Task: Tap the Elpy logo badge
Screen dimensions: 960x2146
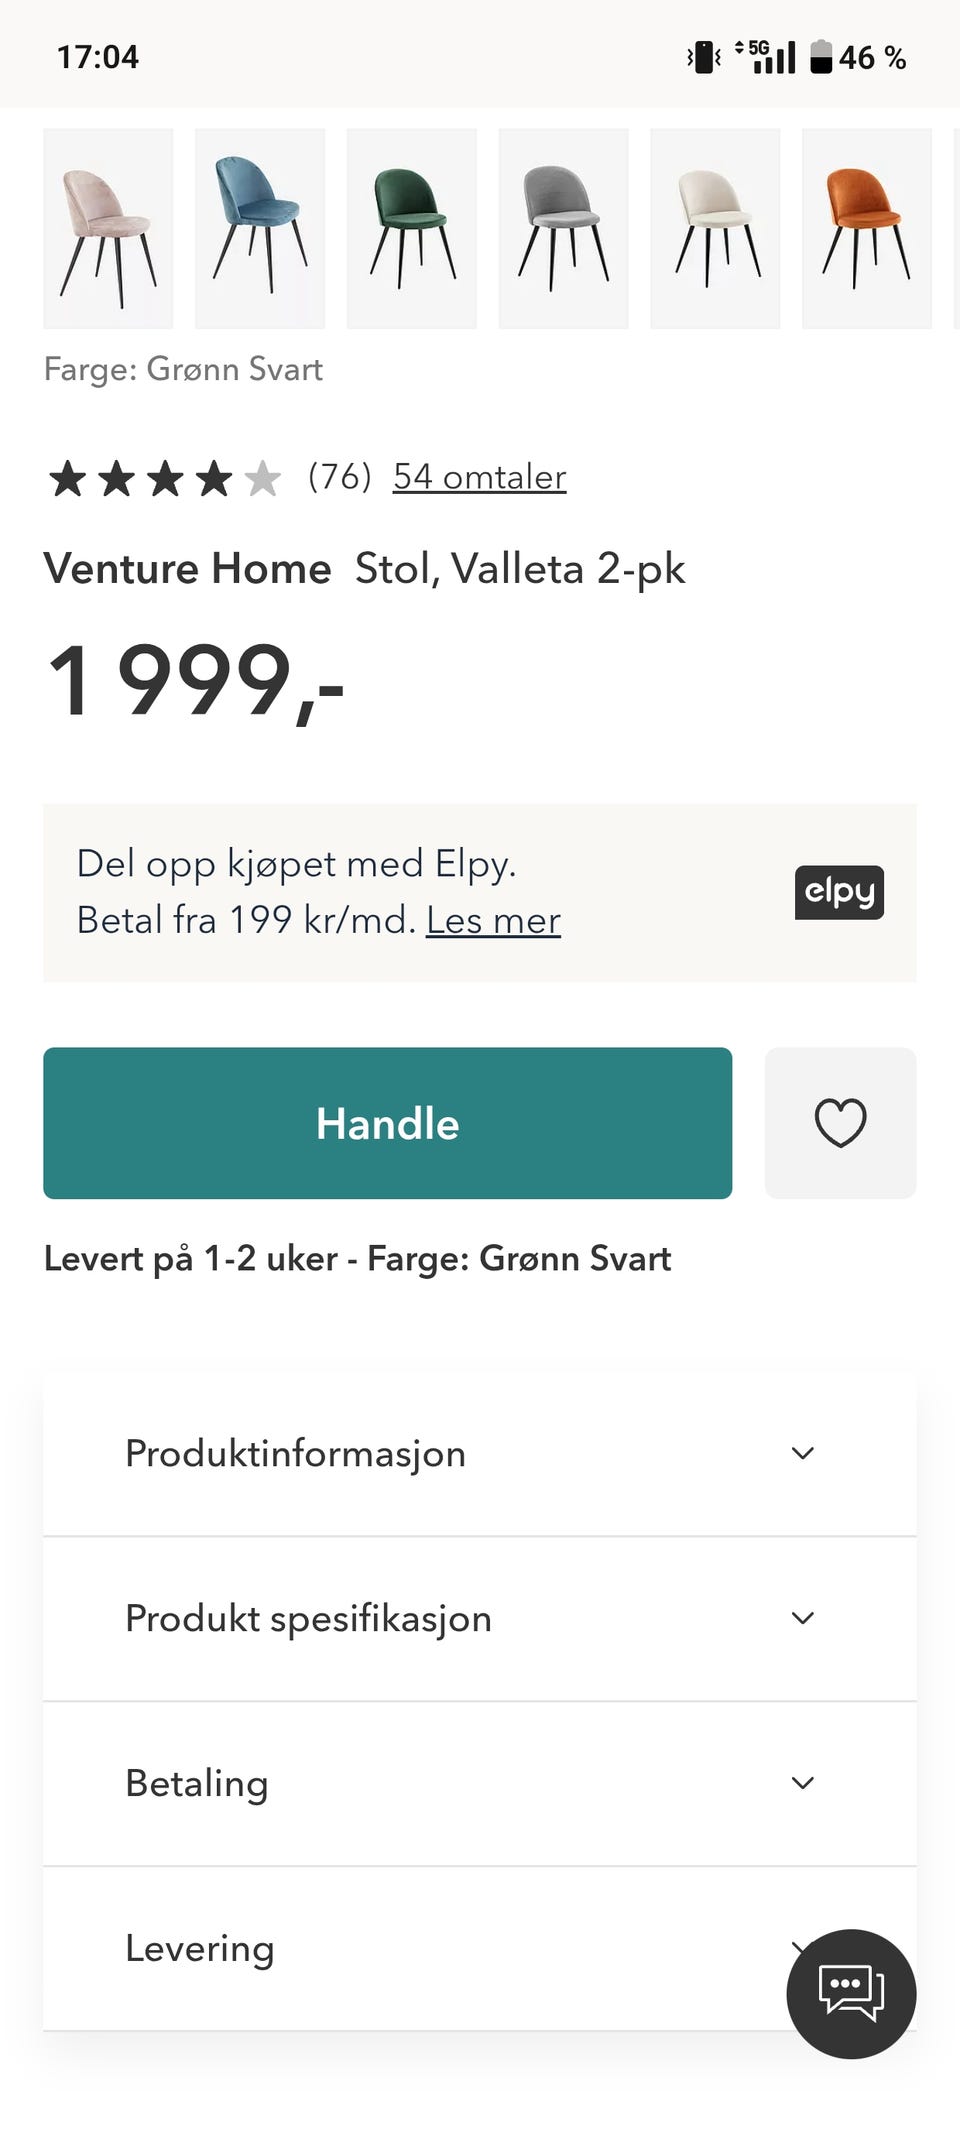Action: point(839,892)
